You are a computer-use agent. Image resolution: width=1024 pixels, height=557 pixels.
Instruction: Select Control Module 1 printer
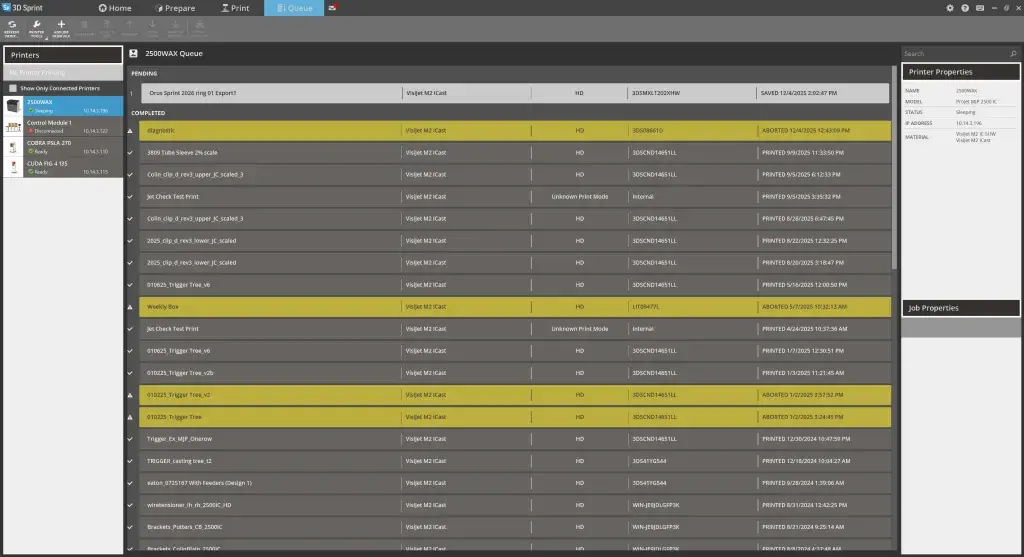coord(63,127)
